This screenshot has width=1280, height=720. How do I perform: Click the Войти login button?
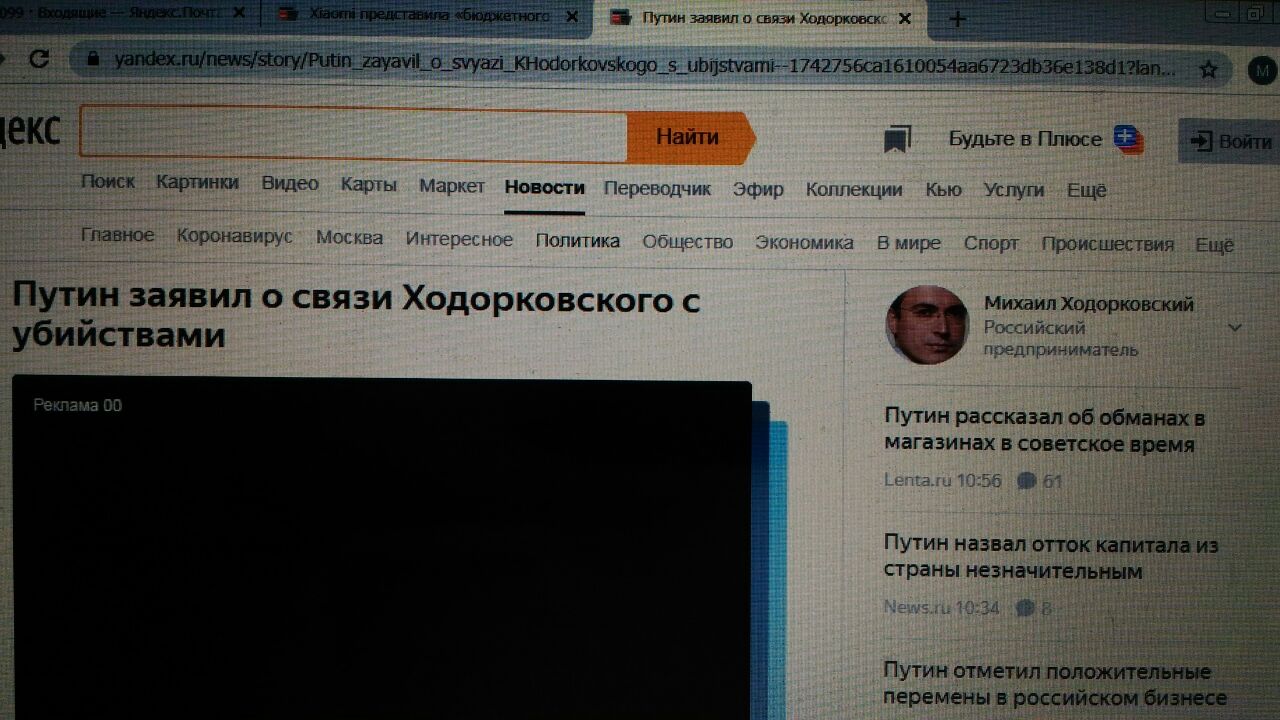coord(1232,141)
